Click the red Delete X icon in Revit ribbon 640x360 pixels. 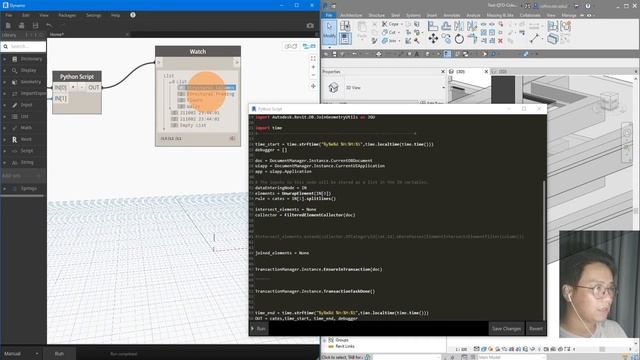[500, 41]
